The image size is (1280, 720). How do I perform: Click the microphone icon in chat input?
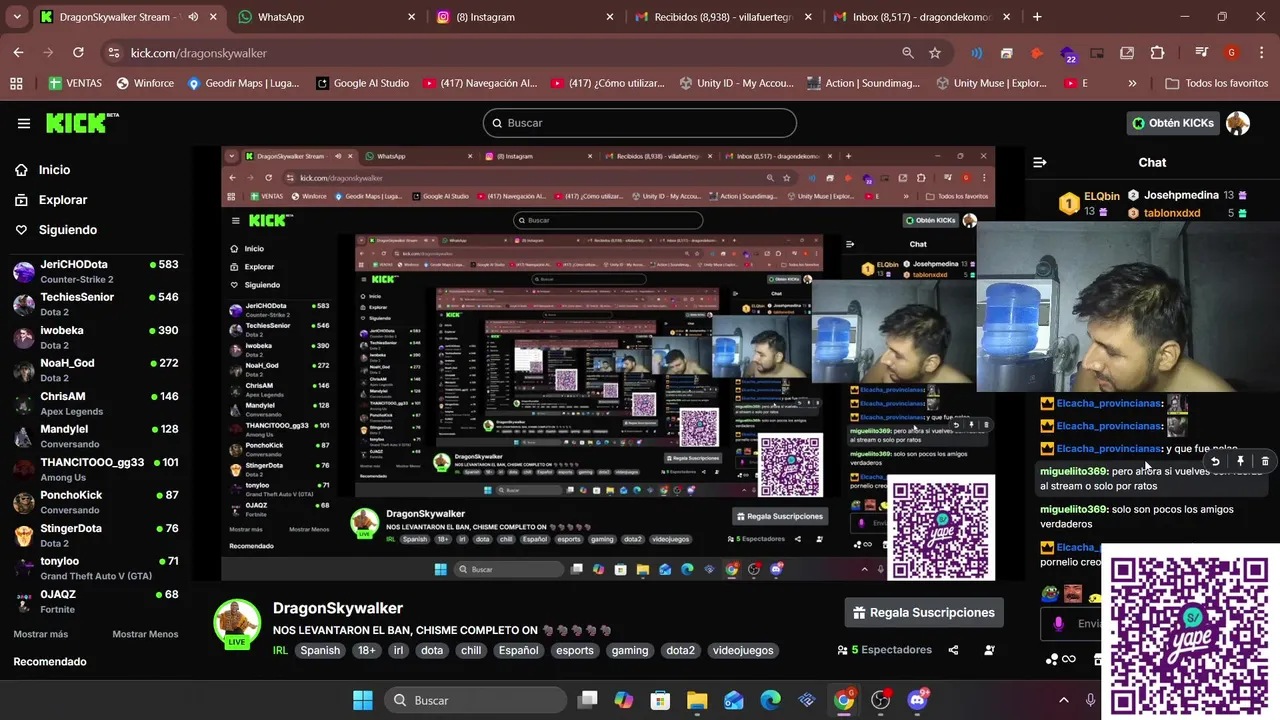tap(1058, 624)
